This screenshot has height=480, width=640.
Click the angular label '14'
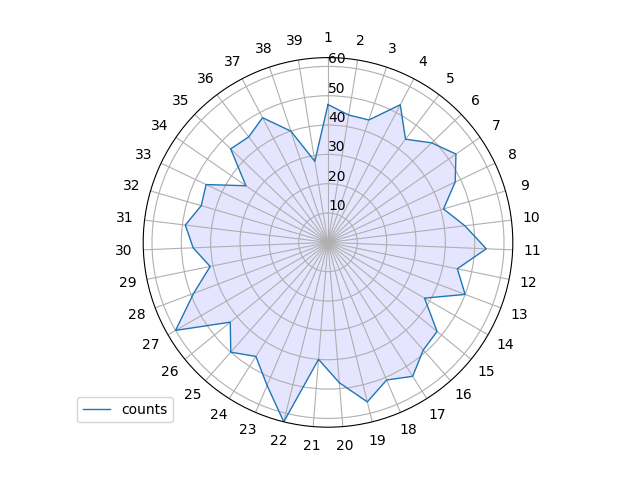pos(505,344)
